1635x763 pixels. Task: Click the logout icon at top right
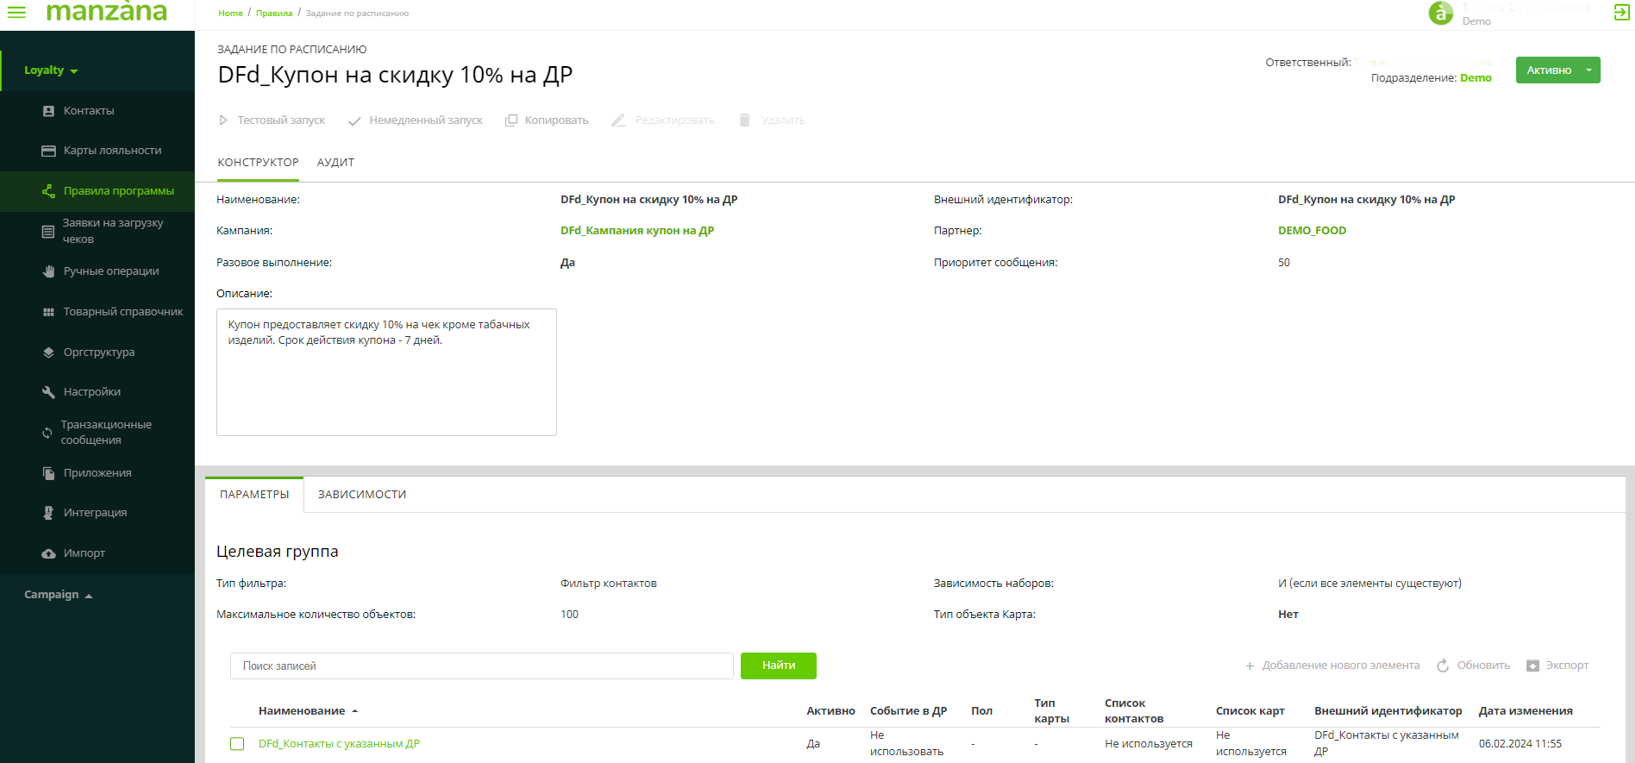coord(1621,13)
